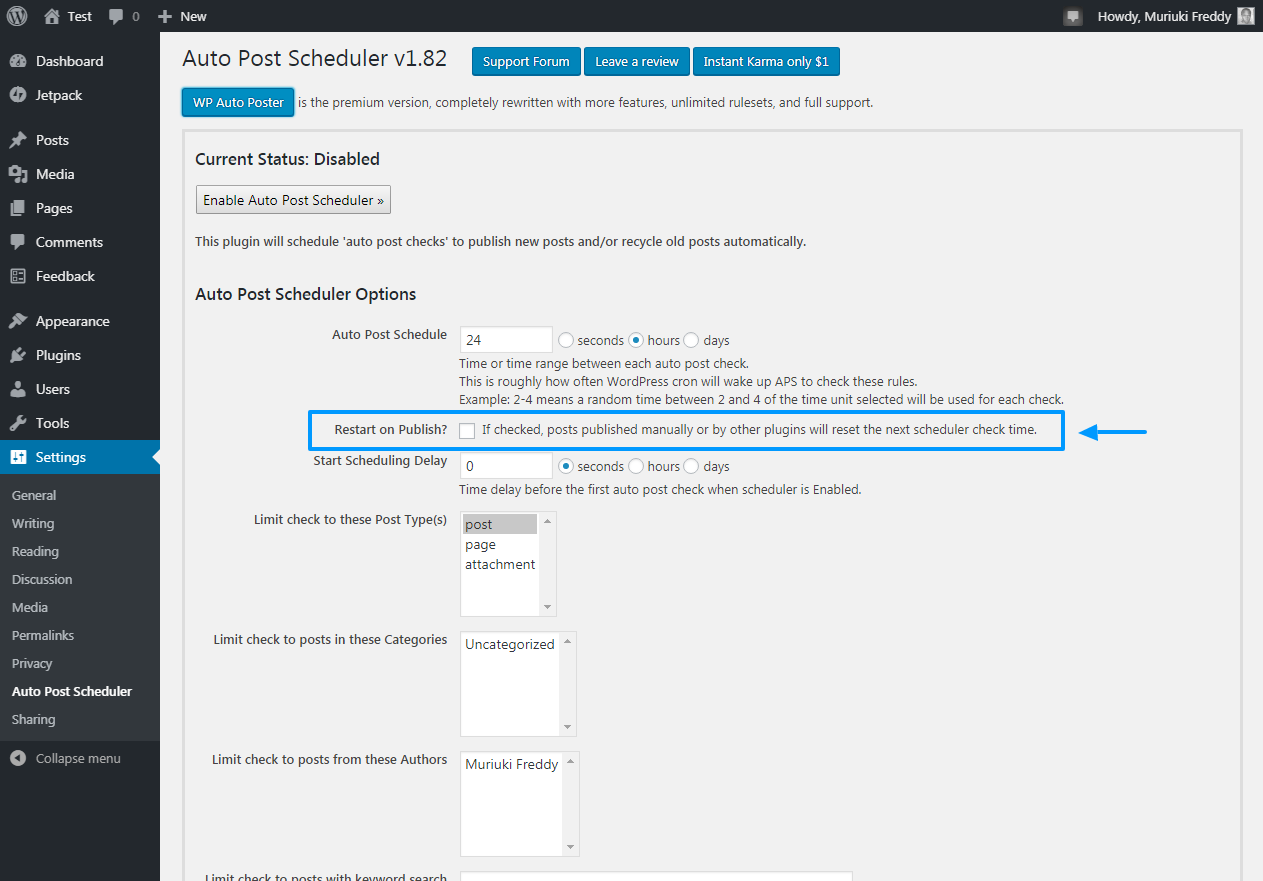This screenshot has width=1263, height=881.
Task: Click the Collapse menu arrow icon
Action: tap(18, 758)
